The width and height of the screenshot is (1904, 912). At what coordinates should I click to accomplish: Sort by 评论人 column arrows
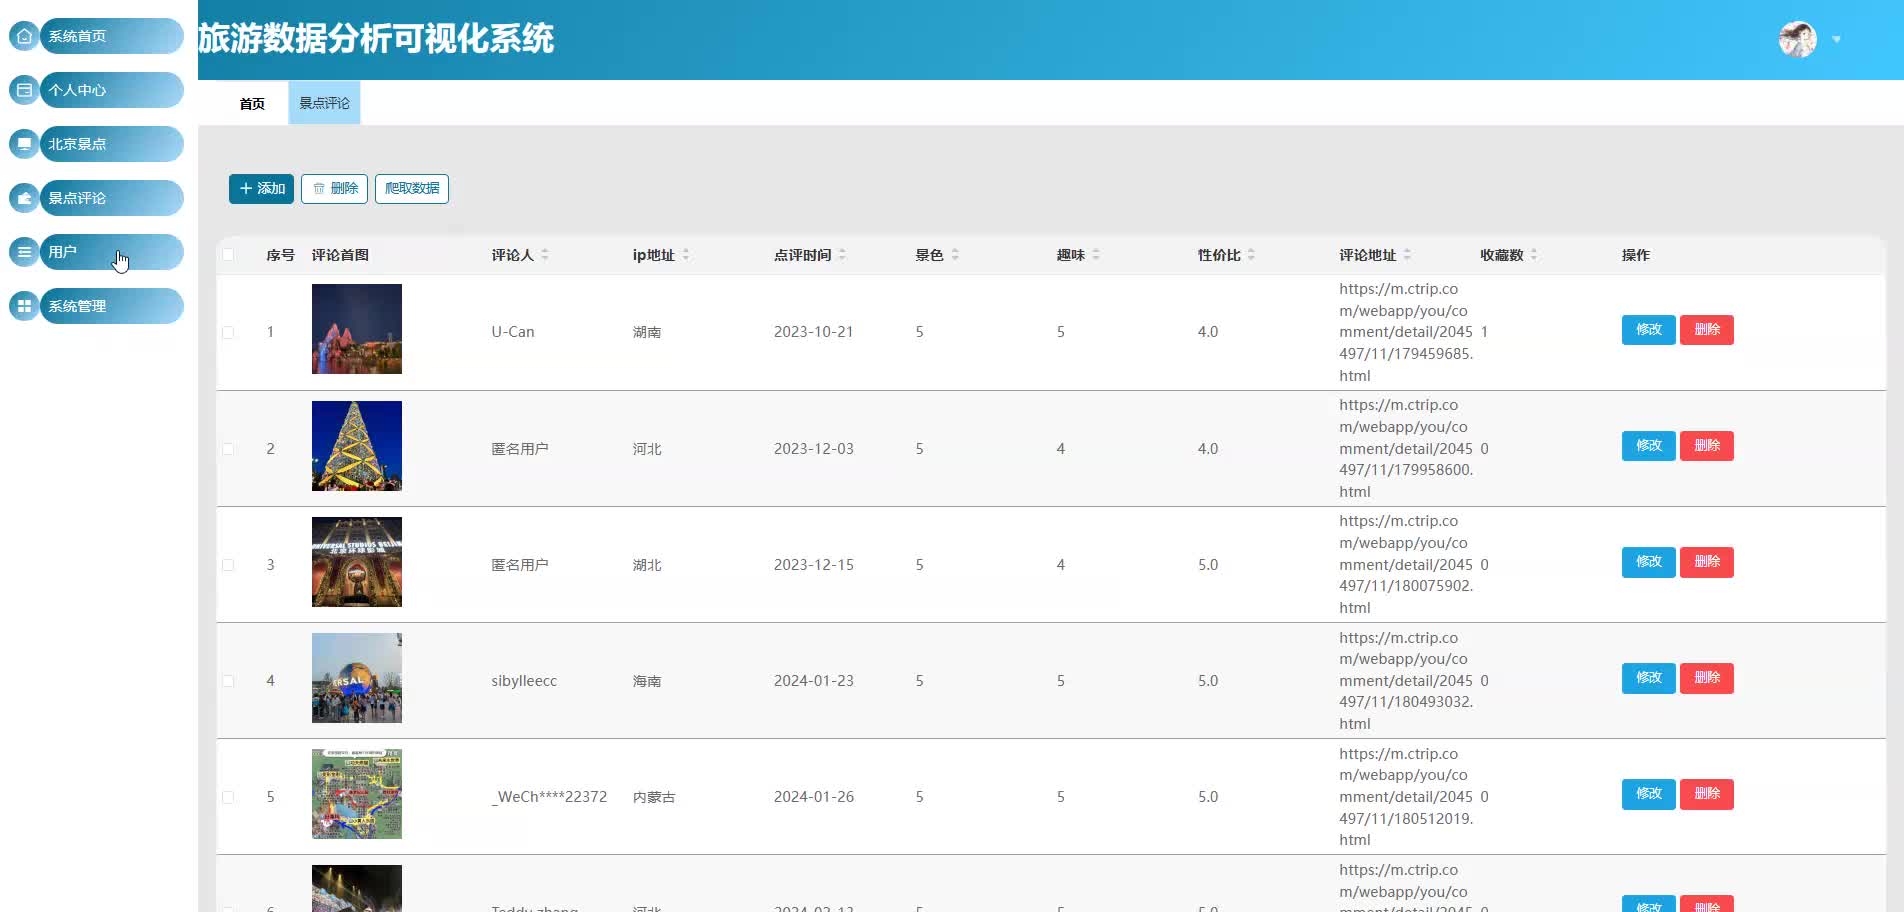[545, 255]
